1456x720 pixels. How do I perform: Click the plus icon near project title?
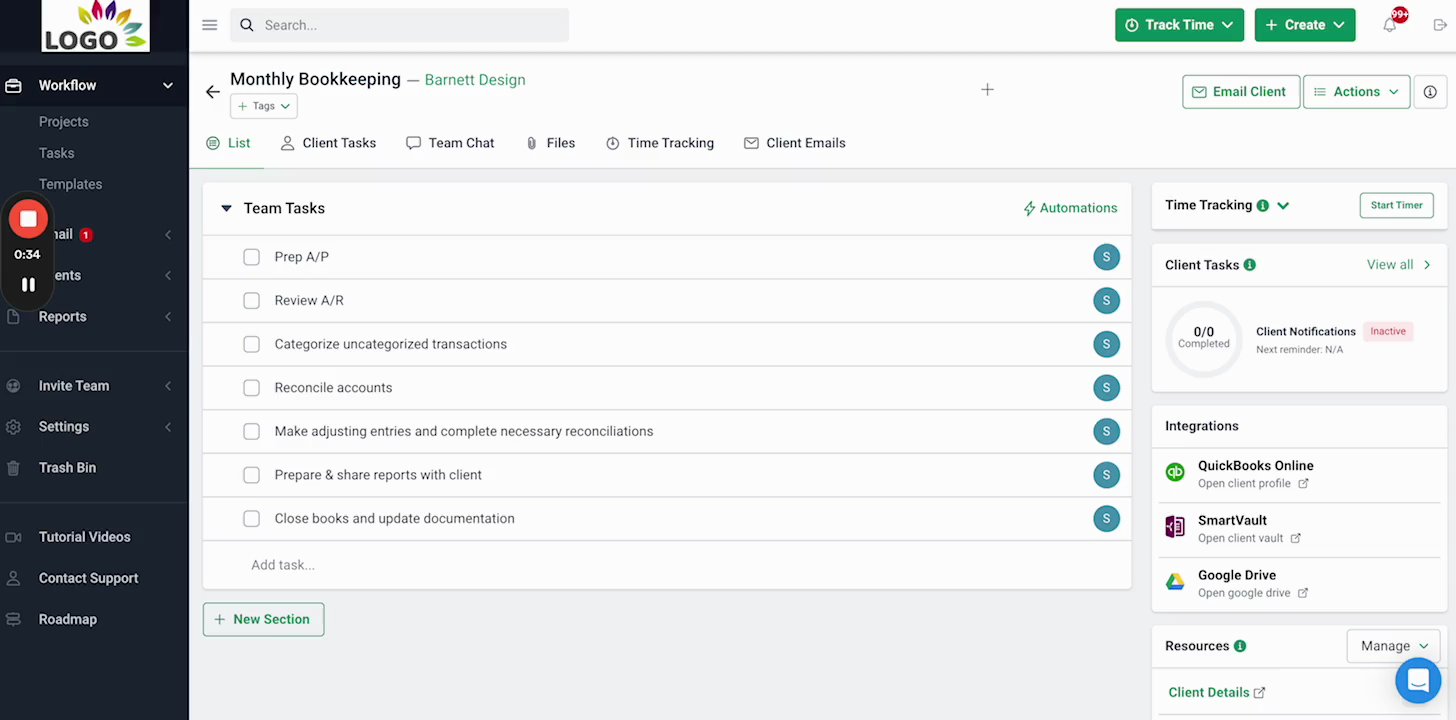(x=987, y=90)
